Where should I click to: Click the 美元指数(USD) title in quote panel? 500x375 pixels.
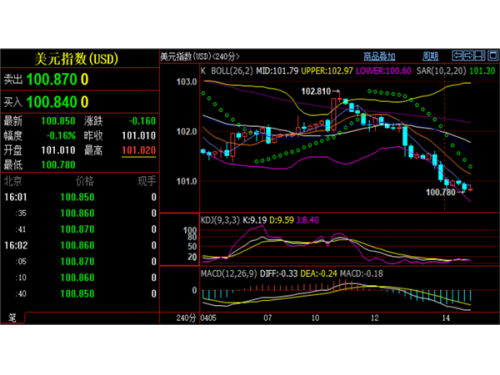click(x=76, y=59)
